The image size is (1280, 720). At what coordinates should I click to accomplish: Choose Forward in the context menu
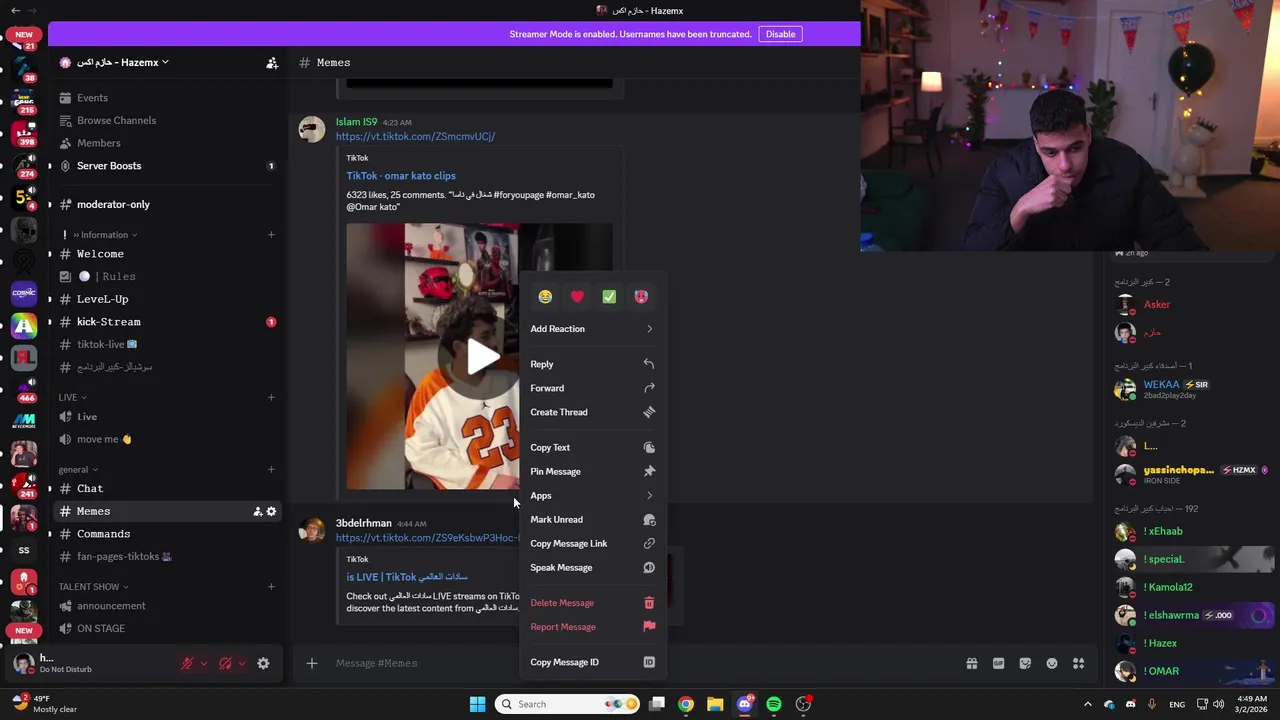coord(592,388)
